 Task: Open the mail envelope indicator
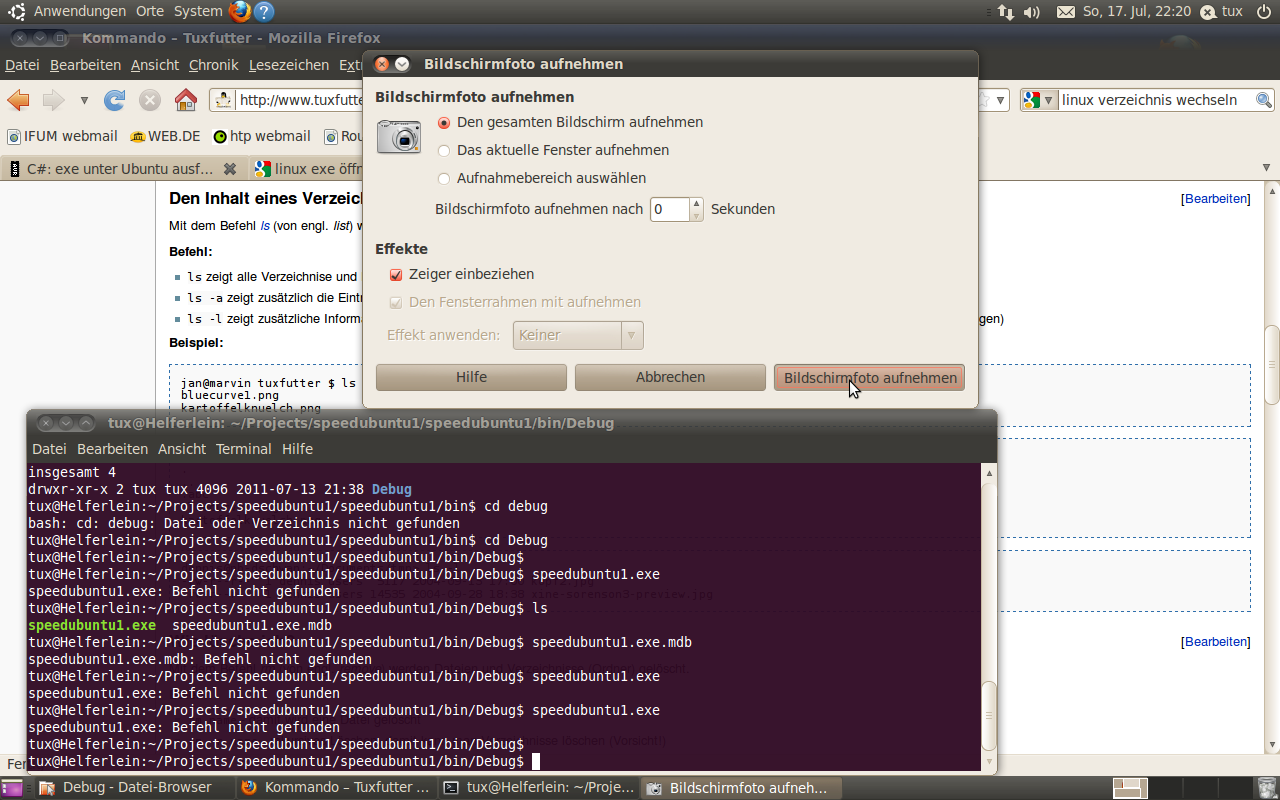(1066, 12)
